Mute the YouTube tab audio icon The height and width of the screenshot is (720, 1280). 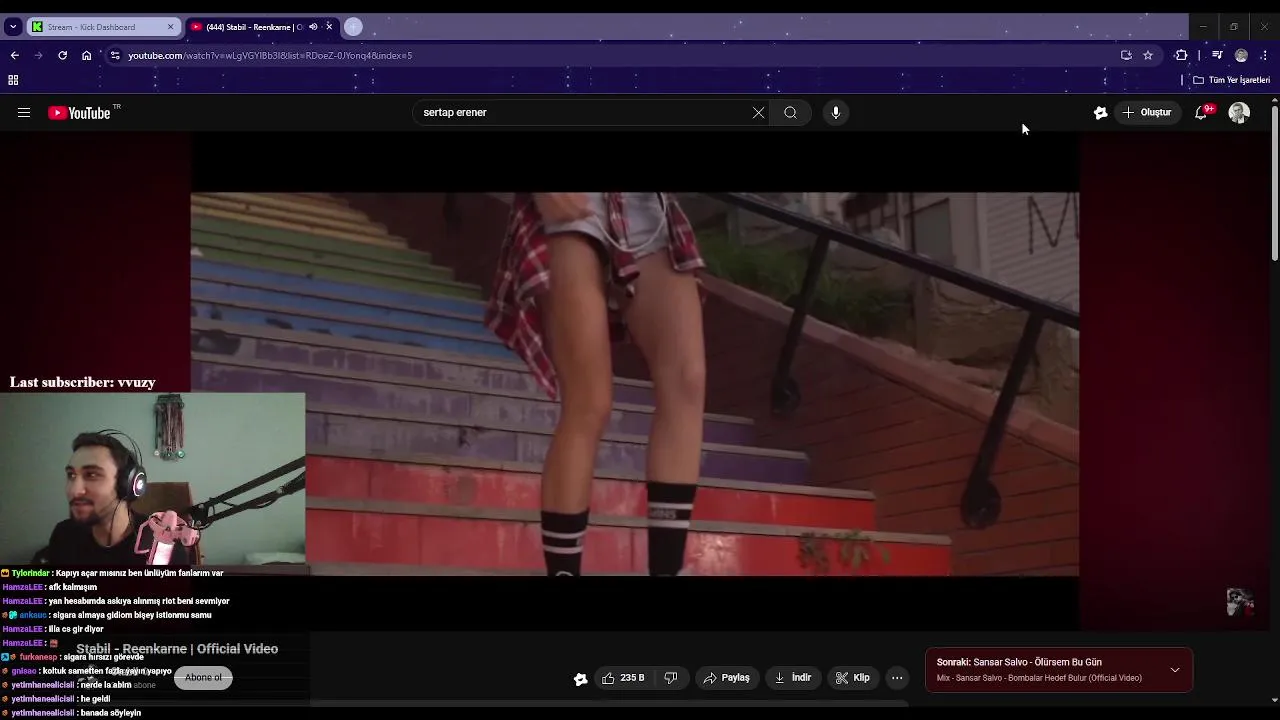pos(313,27)
